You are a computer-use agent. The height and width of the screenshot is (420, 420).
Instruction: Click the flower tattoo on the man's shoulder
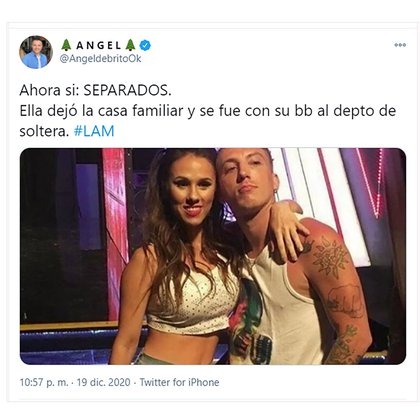[x=330, y=257]
